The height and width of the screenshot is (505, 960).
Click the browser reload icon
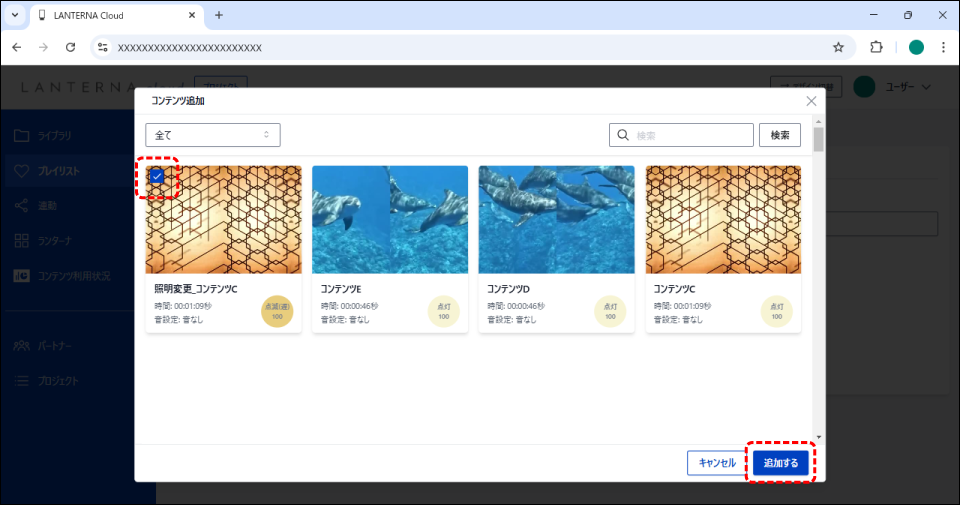(70, 47)
